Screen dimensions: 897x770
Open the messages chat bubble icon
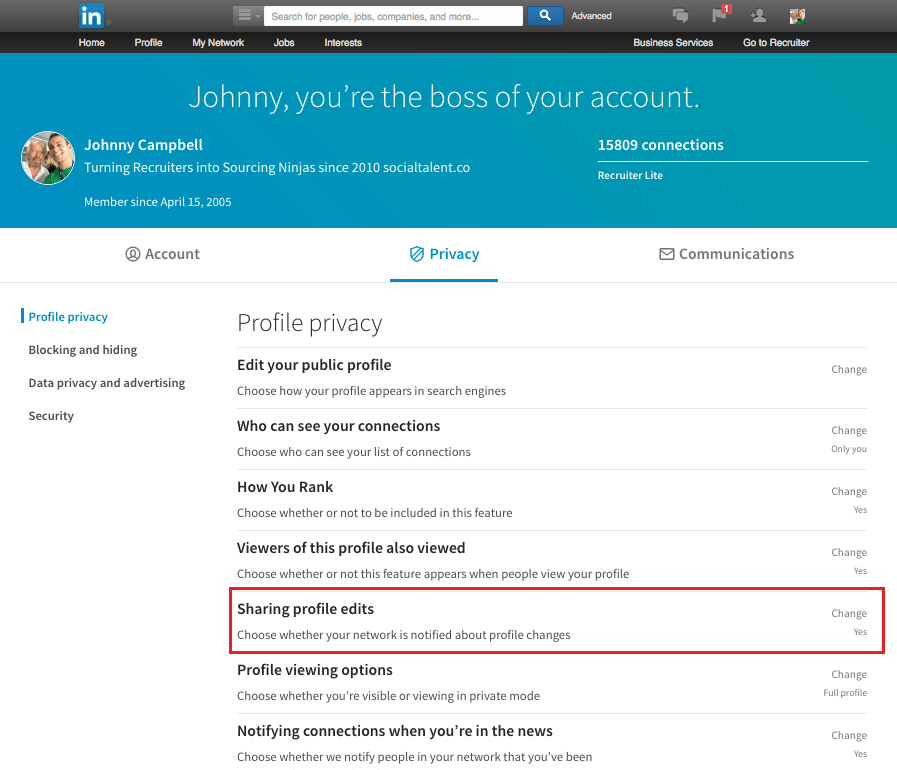click(x=680, y=15)
